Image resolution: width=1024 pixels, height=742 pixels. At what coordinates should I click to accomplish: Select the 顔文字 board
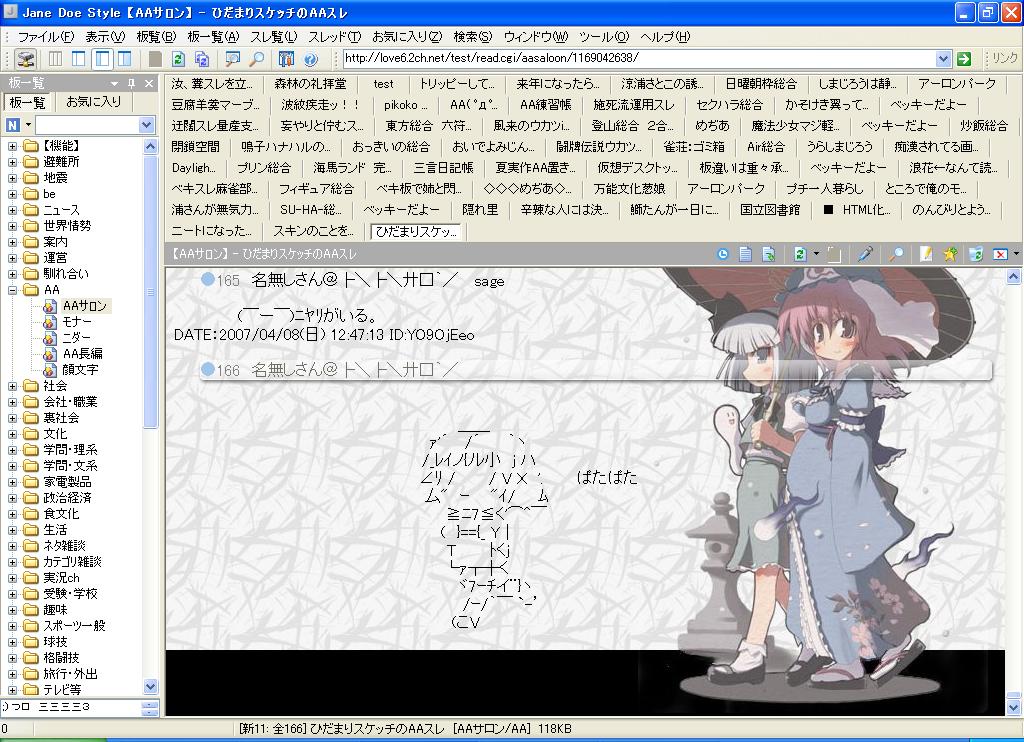(x=80, y=370)
